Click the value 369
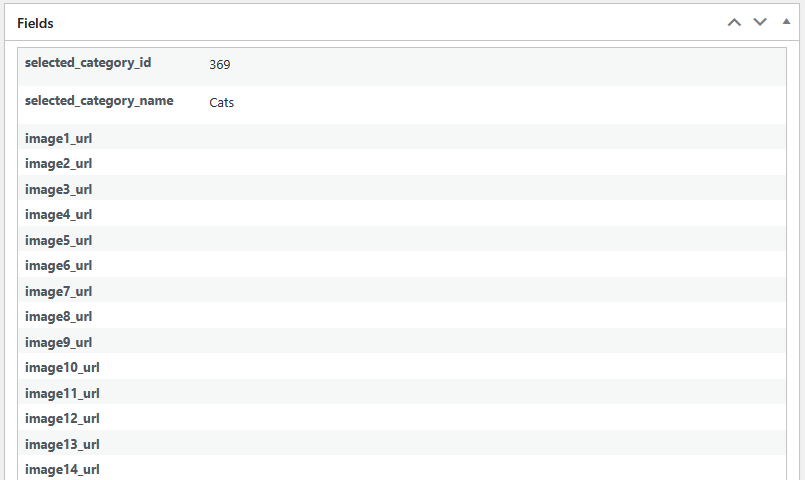Image resolution: width=805 pixels, height=480 pixels. [220, 64]
